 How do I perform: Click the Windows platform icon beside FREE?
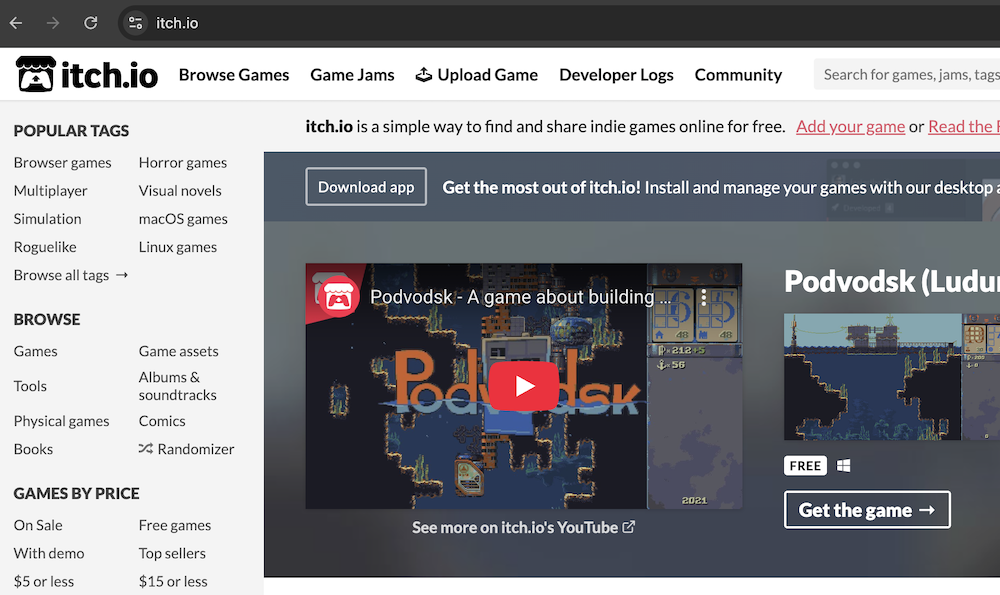click(x=843, y=466)
